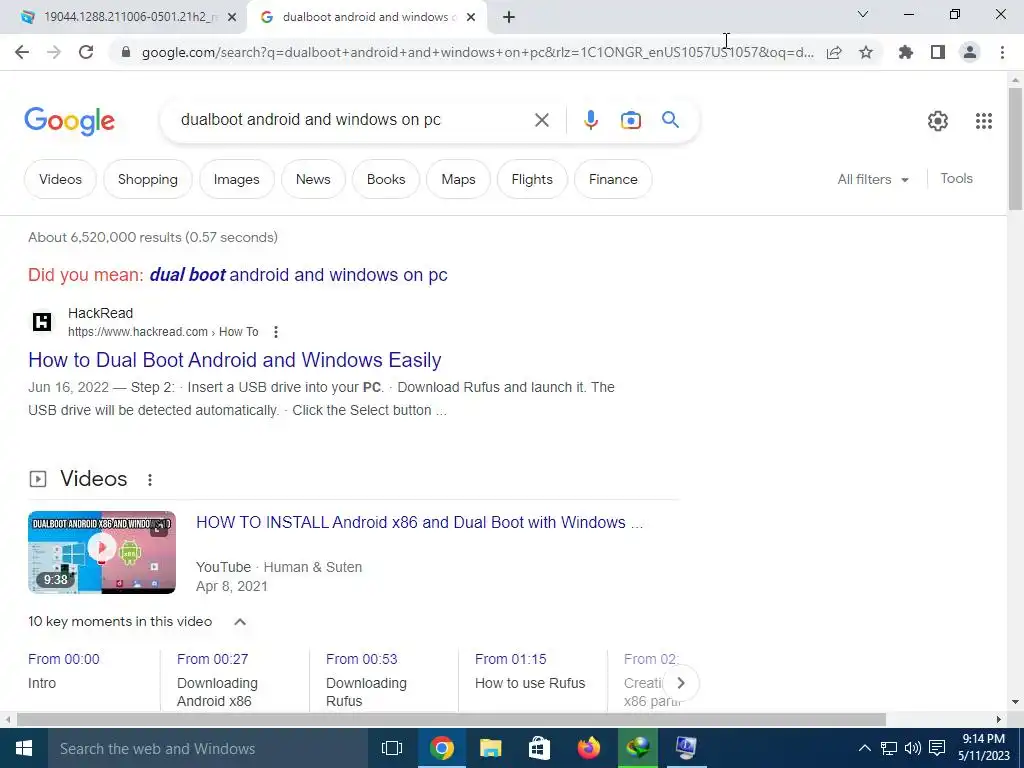This screenshot has width=1024, height=768.
Task: Click the horizontal page scrollbar
Action: (451, 720)
